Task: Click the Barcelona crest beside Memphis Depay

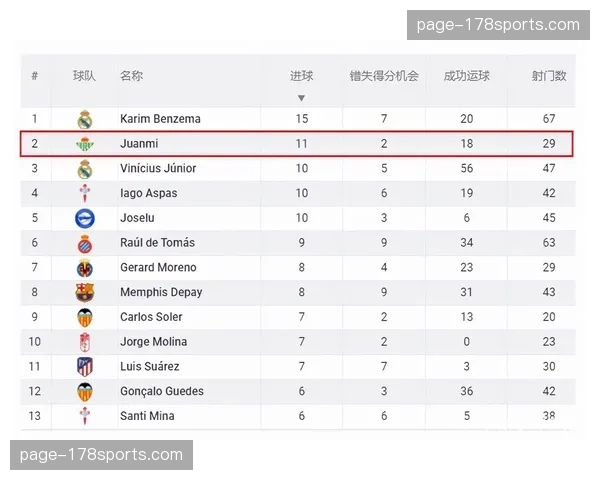Action: [85, 292]
